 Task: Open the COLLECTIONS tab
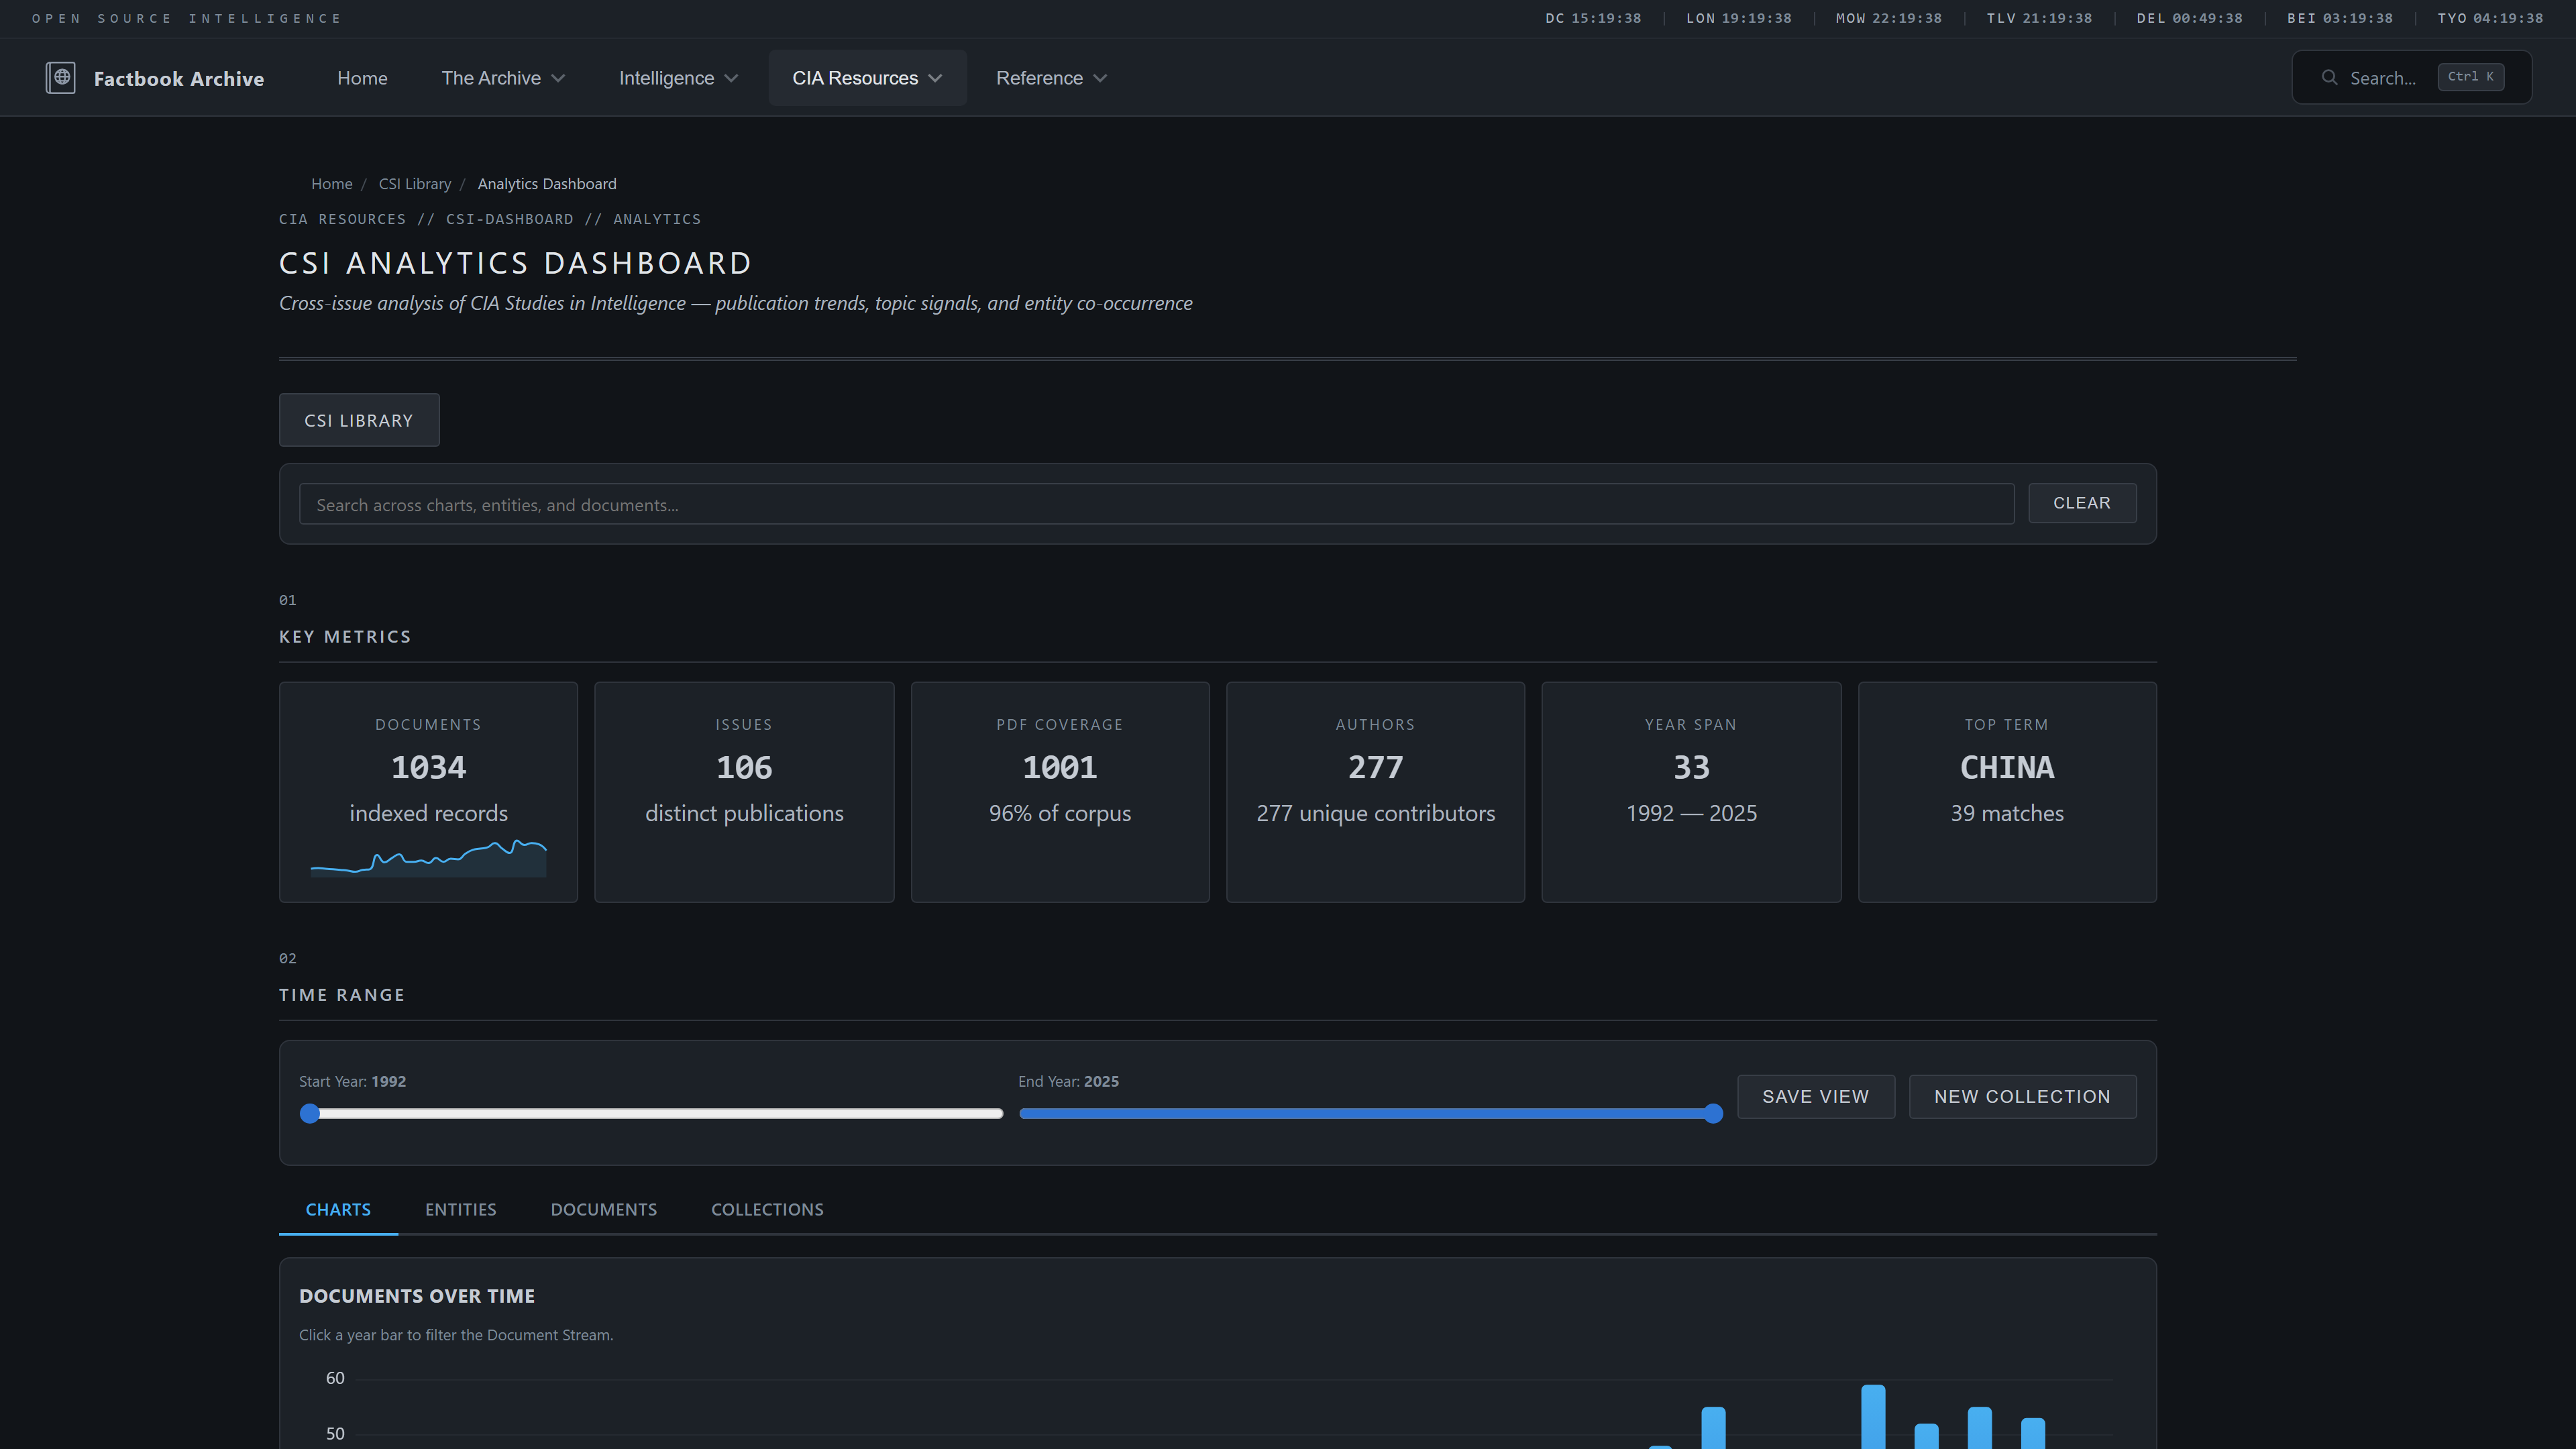pos(767,1209)
